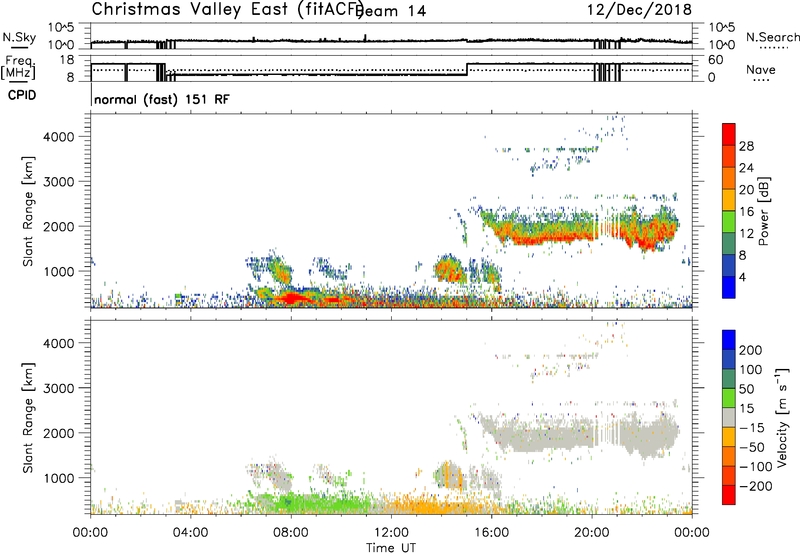
Task: Click the '08:00' time tick label
Action: [x=291, y=533]
